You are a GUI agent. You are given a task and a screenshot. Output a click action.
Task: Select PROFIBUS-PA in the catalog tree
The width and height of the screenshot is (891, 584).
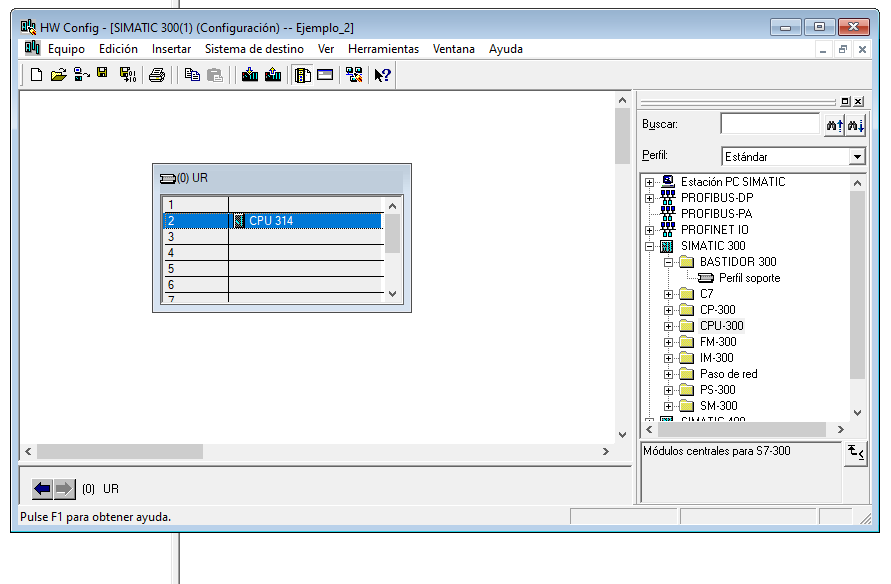coord(717,214)
